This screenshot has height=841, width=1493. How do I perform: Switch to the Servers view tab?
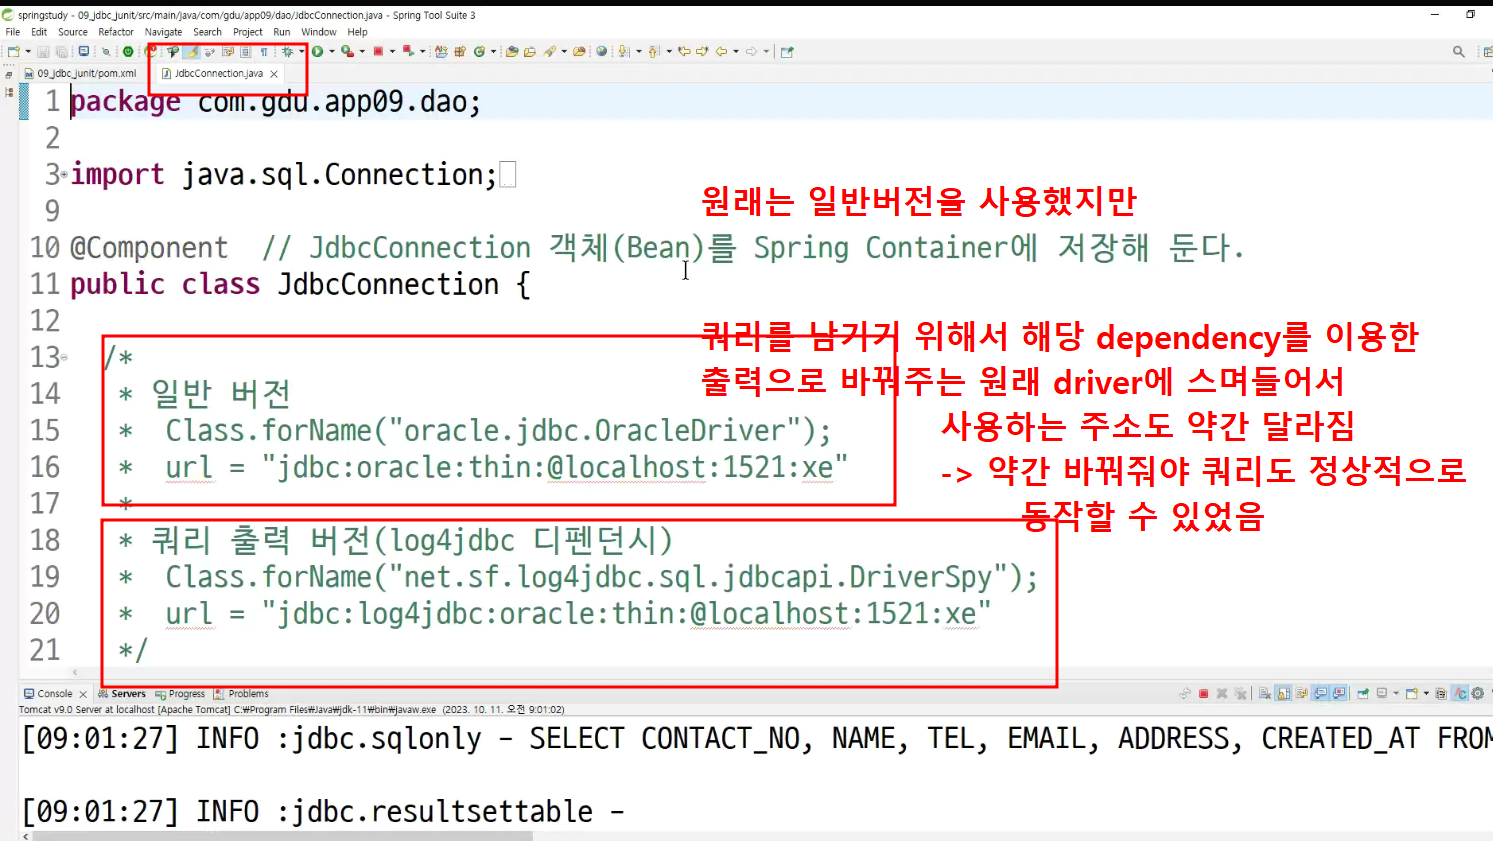pyautogui.click(x=121, y=694)
